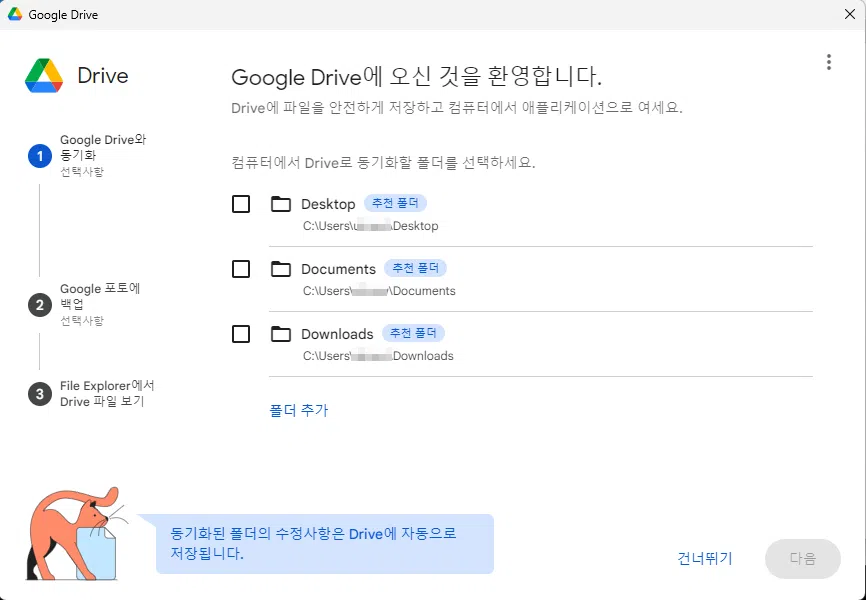Check the Documents folder checkbox
Viewport: 866px width, 600px height.
240,268
